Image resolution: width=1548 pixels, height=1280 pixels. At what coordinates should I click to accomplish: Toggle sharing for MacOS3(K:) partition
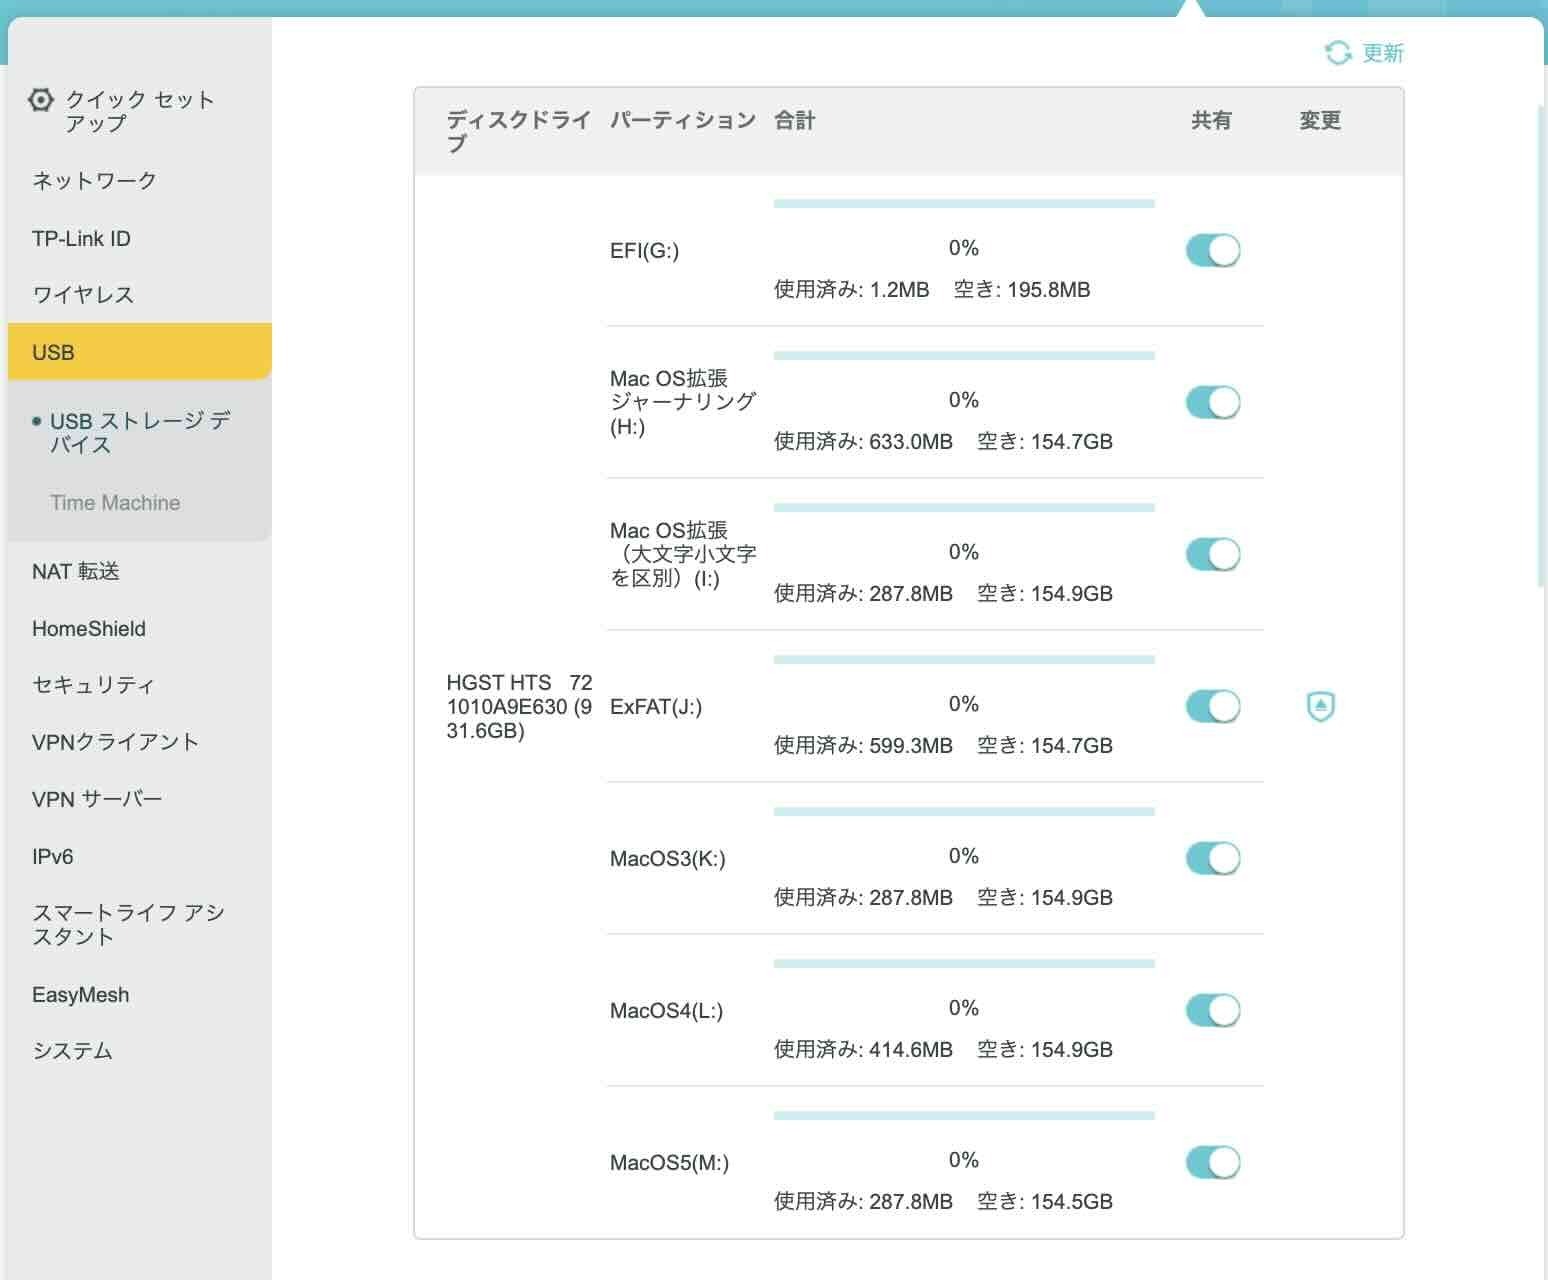(1213, 858)
